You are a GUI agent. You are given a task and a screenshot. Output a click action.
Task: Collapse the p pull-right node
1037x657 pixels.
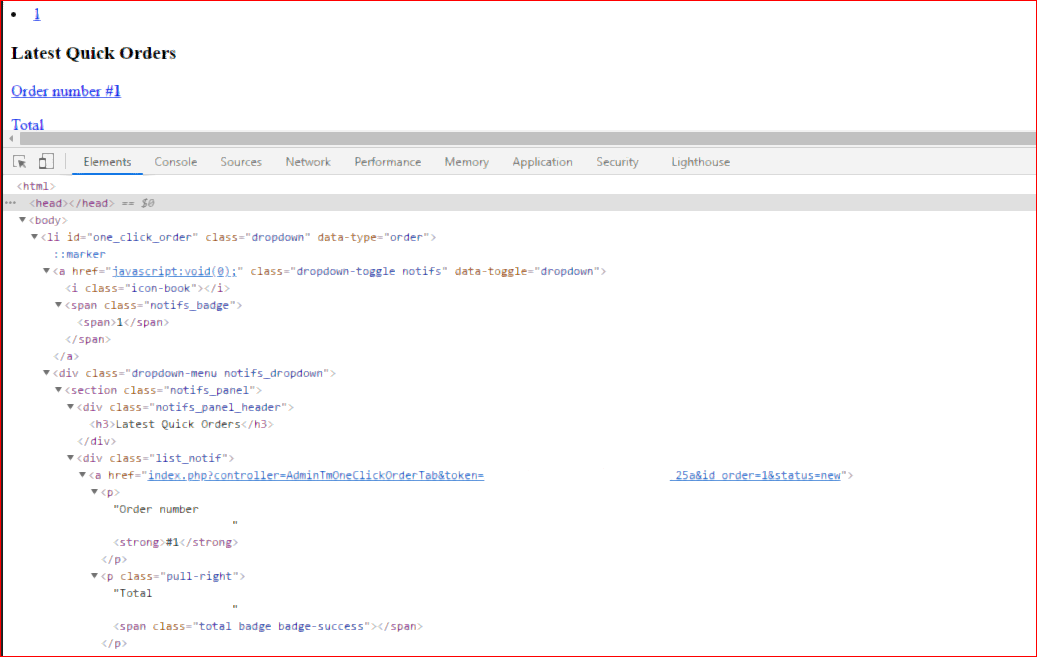(94, 576)
